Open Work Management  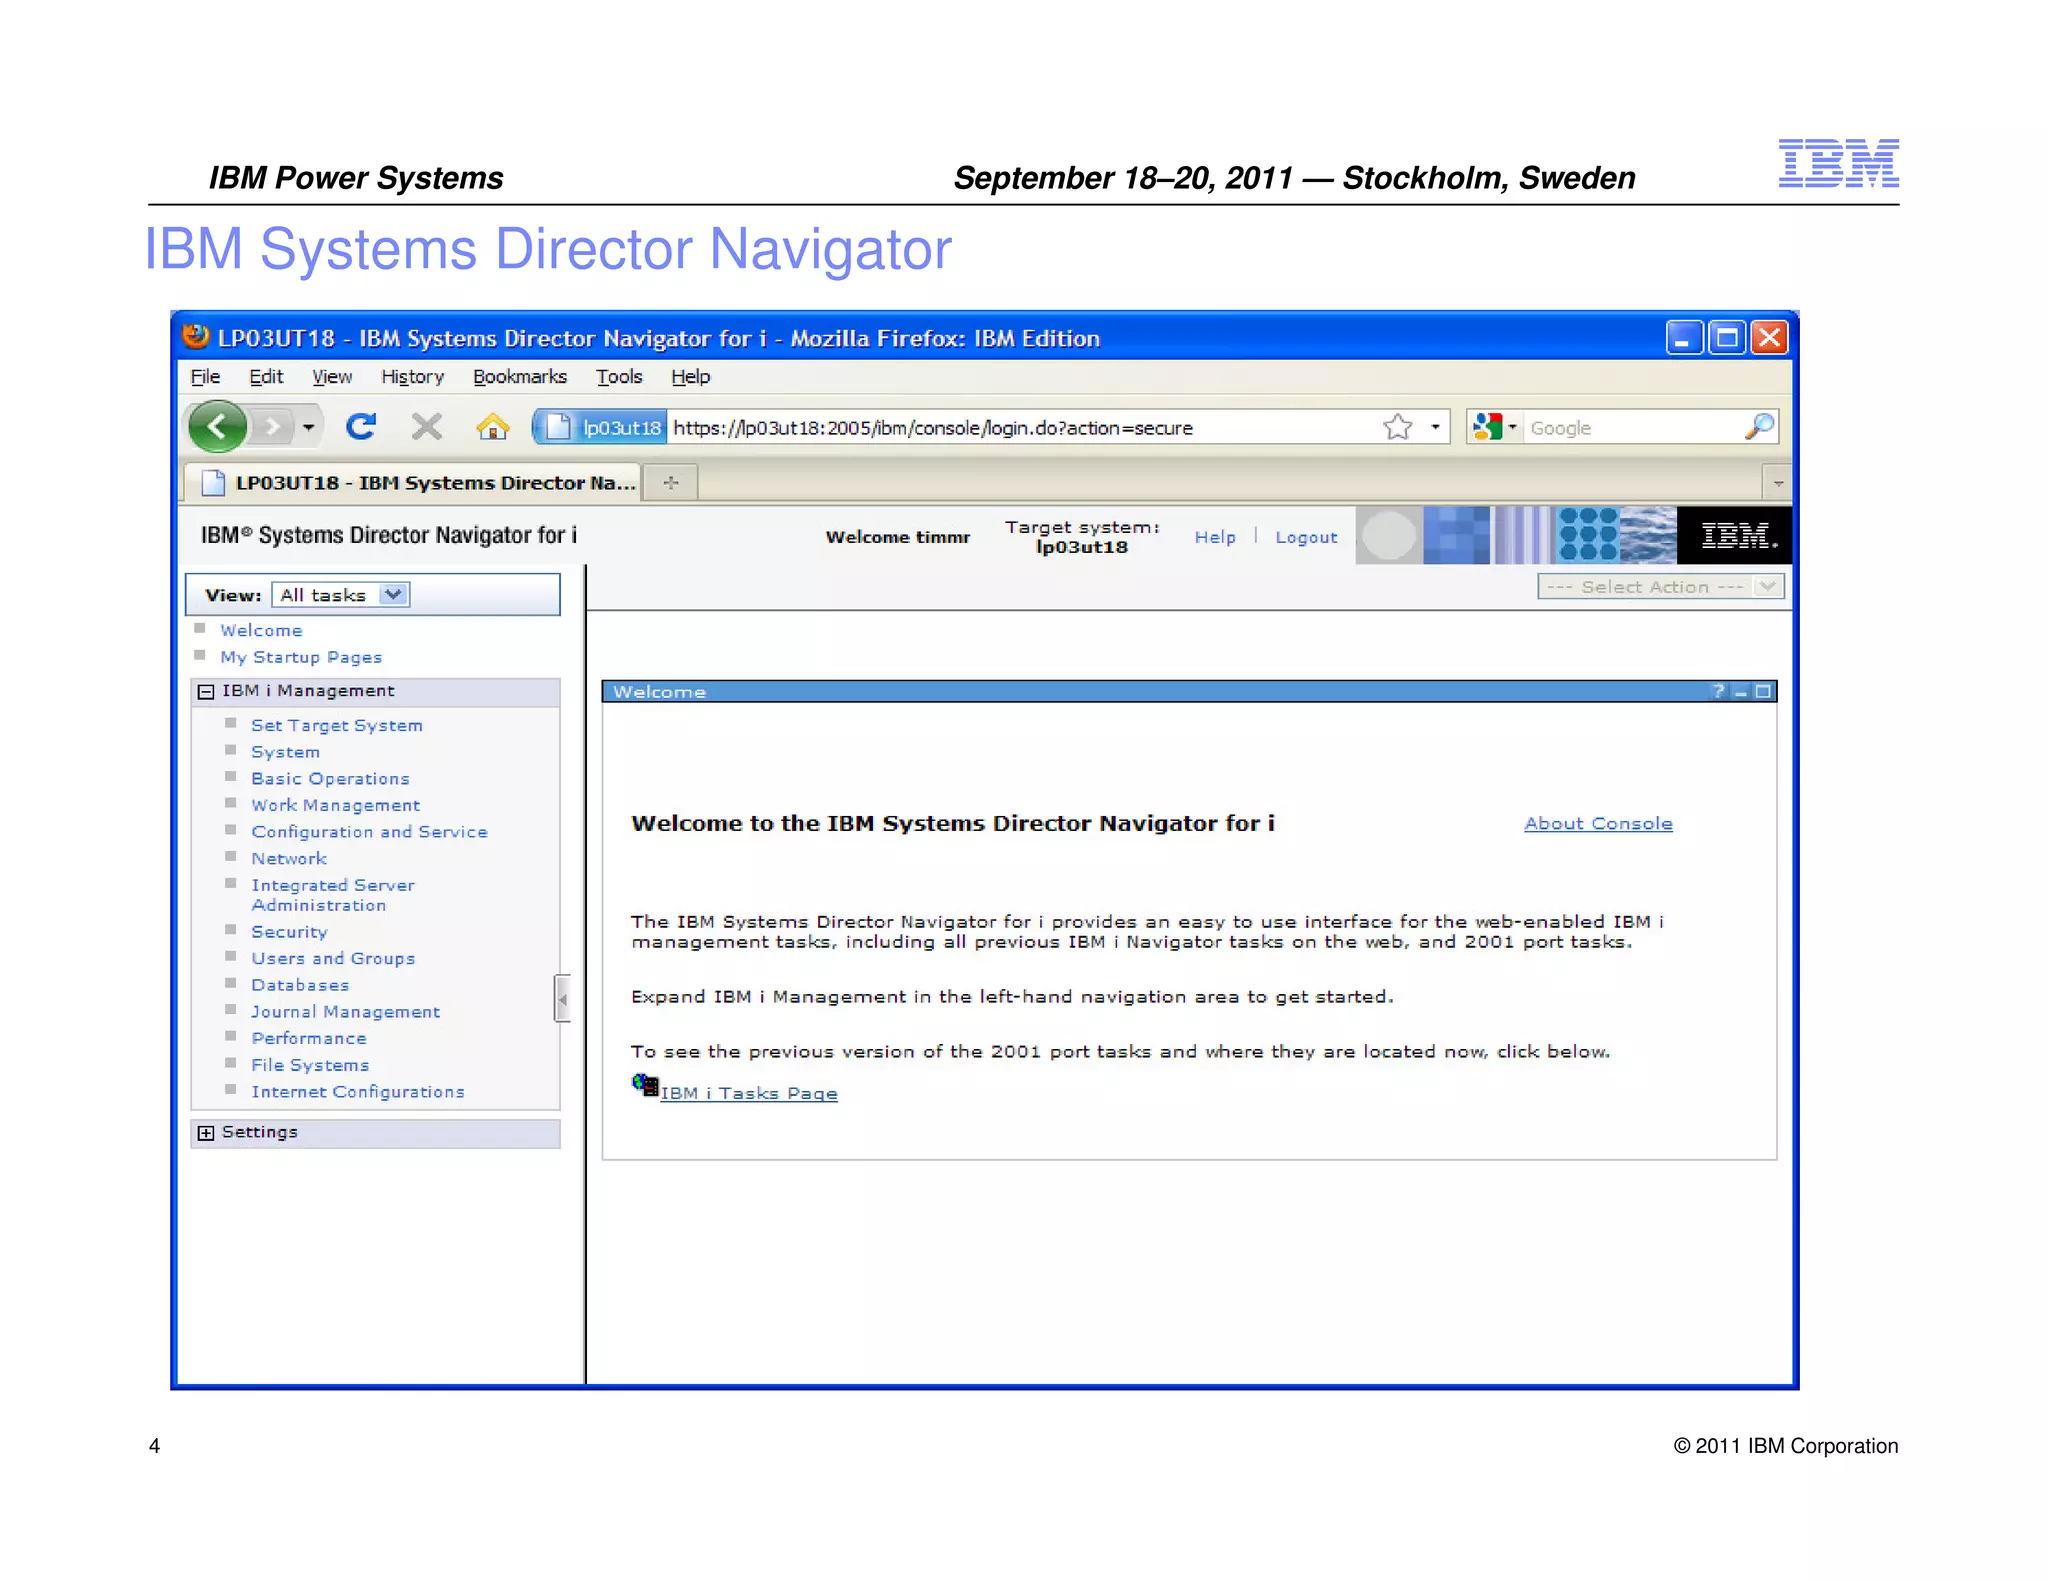point(335,805)
